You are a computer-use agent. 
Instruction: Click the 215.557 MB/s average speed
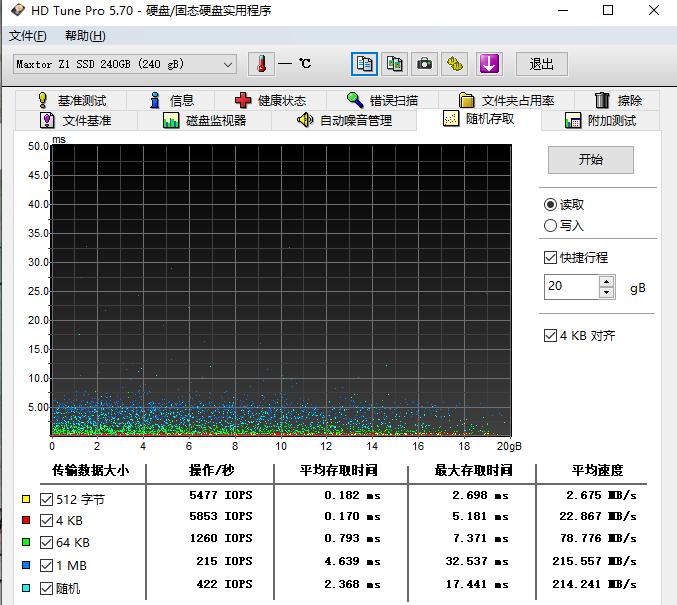594,561
